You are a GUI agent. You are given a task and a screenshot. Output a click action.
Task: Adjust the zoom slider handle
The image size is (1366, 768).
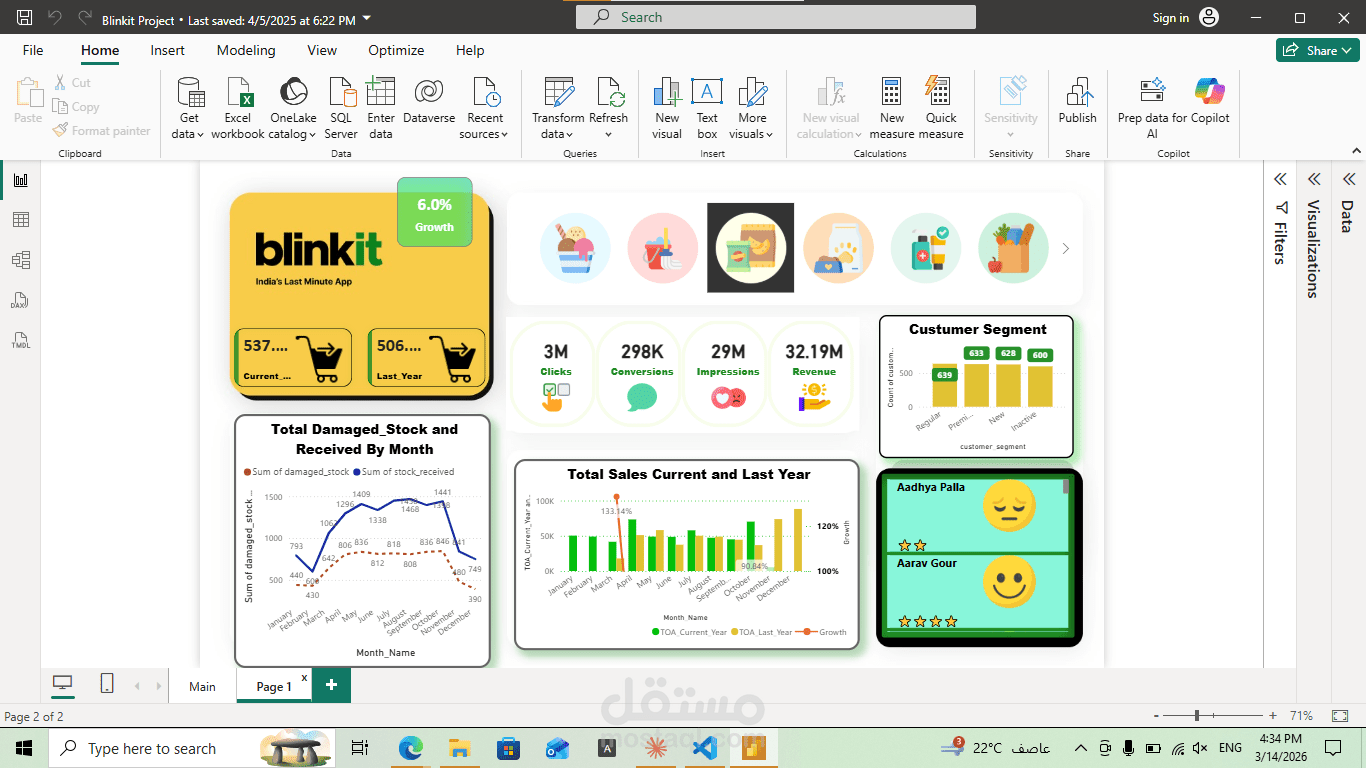pyautogui.click(x=1197, y=716)
